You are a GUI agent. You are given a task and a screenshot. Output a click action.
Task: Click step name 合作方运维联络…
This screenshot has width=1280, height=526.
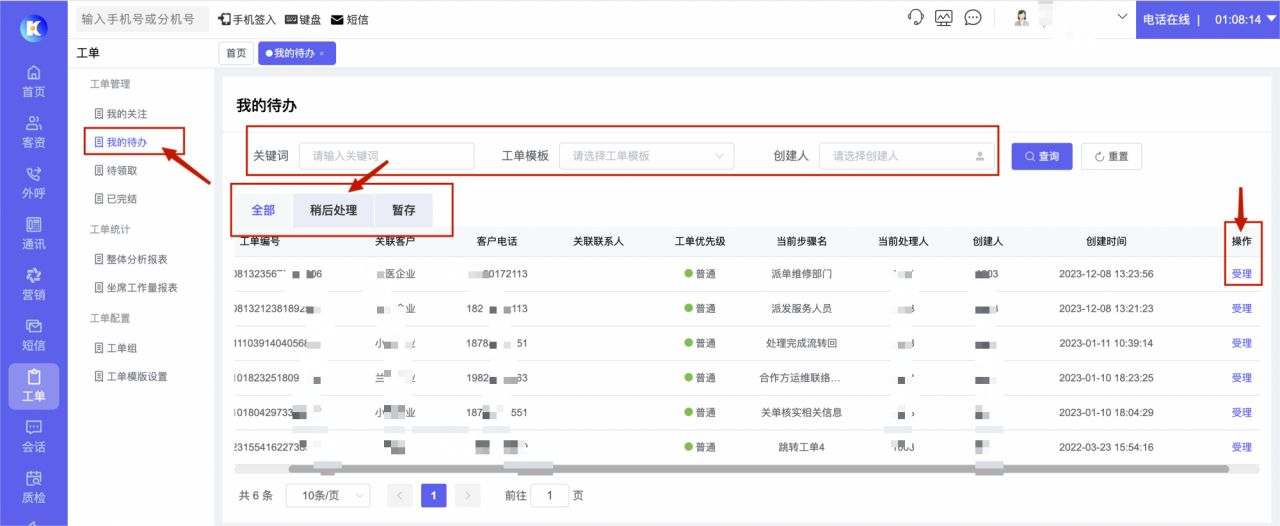click(800, 378)
